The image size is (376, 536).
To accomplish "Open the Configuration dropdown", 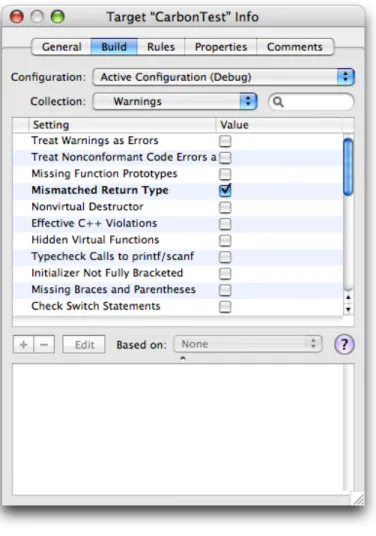I will pyautogui.click(x=224, y=77).
